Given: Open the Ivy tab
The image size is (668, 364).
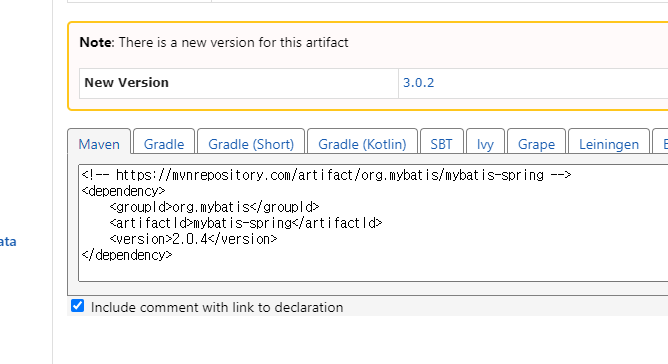Looking at the screenshot, I should (485, 144).
